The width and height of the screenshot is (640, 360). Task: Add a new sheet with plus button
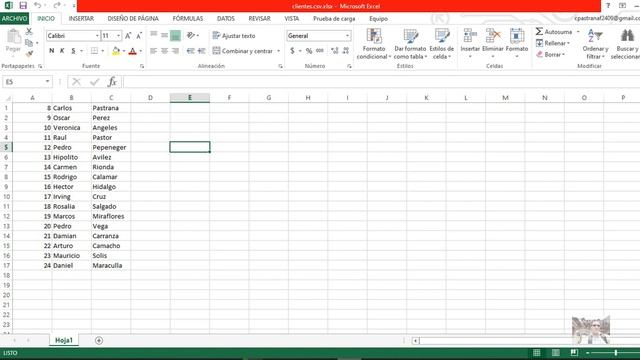99,340
